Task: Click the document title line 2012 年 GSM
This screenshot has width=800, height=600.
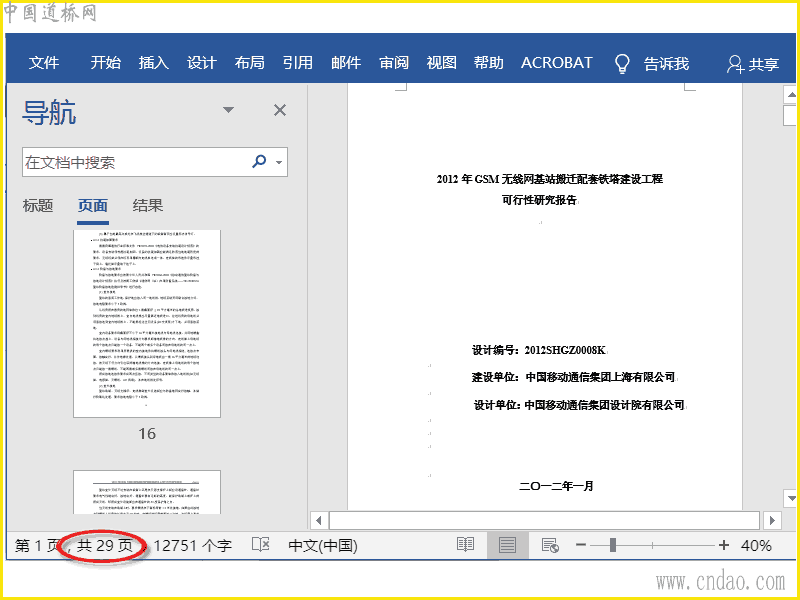Action: [x=549, y=179]
